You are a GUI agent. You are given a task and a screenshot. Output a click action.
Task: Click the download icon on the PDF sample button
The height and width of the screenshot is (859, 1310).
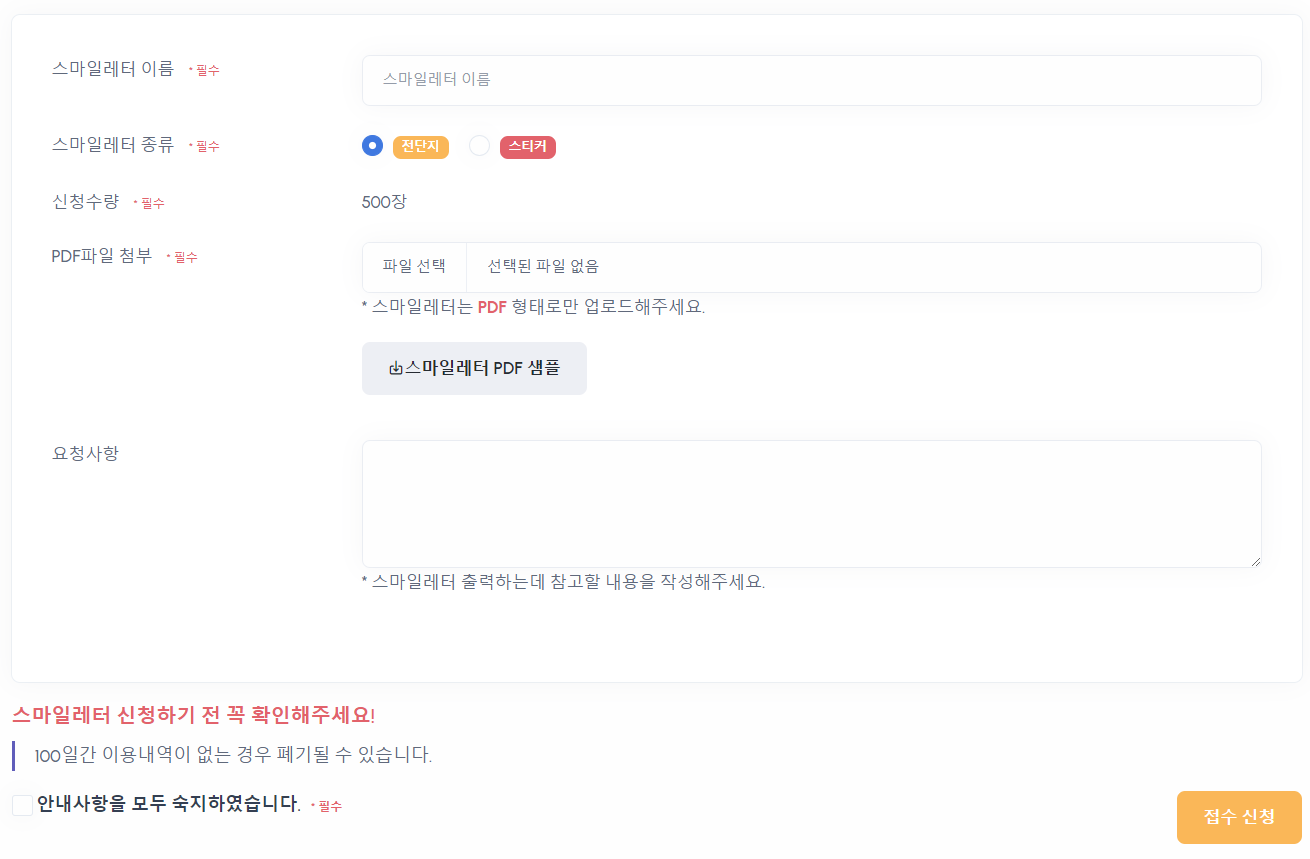(x=396, y=368)
